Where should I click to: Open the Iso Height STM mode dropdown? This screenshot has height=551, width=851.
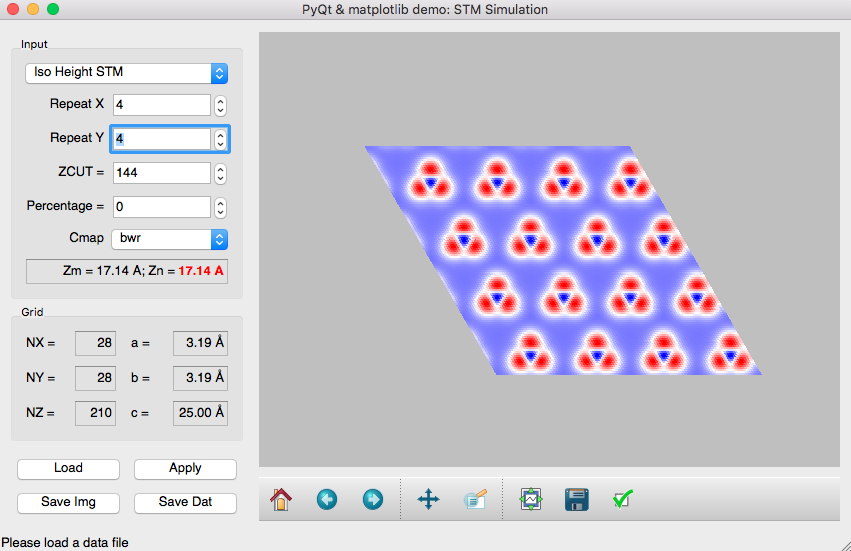(x=126, y=73)
